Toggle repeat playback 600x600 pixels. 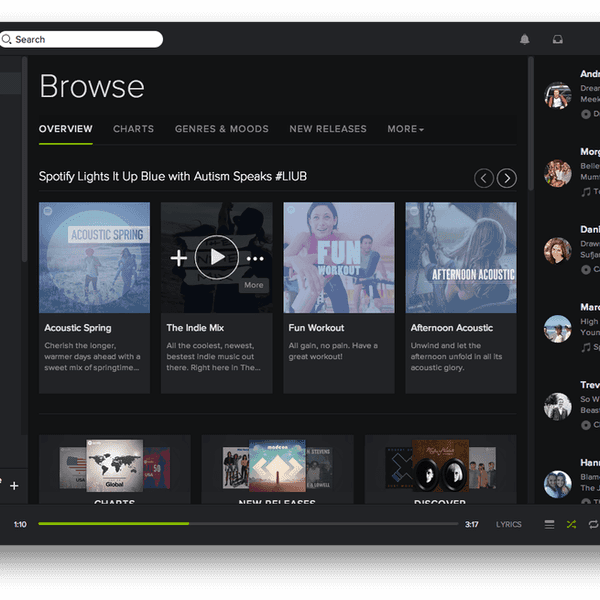pyautogui.click(x=593, y=524)
